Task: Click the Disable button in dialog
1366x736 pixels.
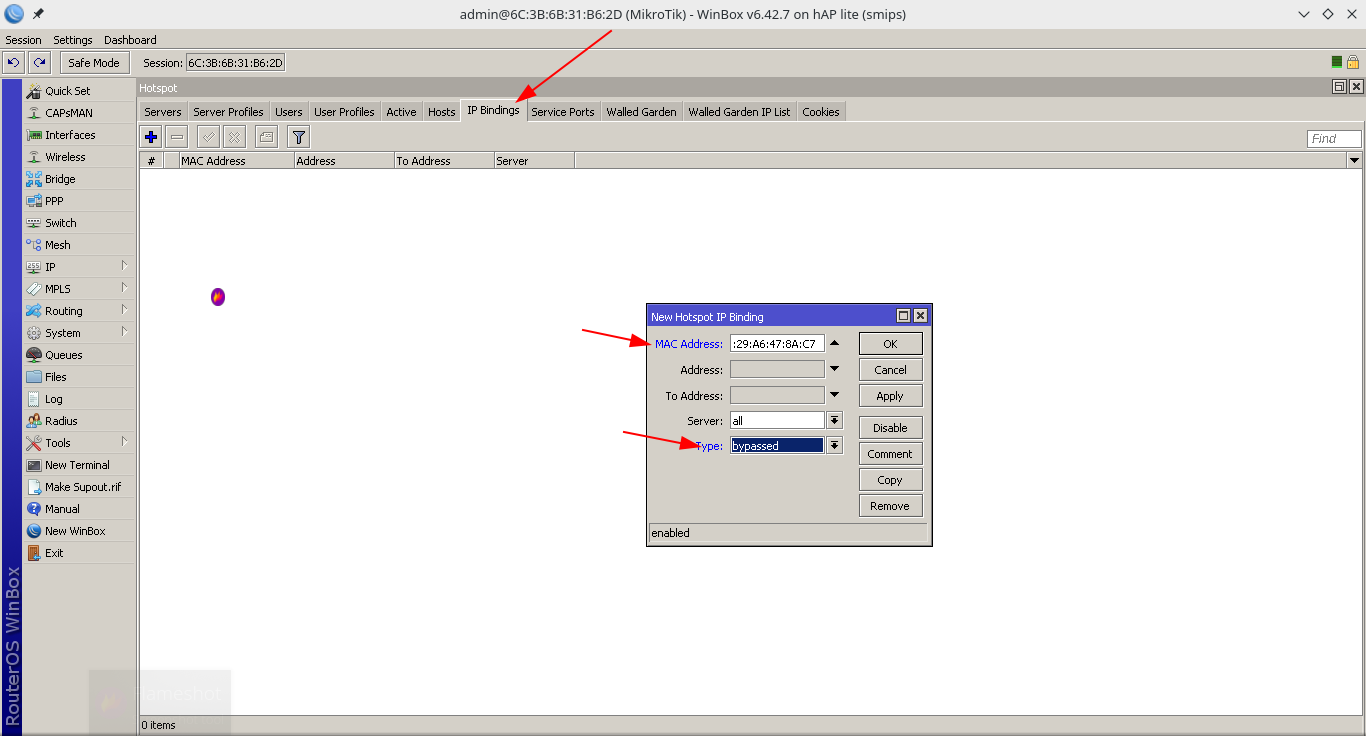Action: 890,428
